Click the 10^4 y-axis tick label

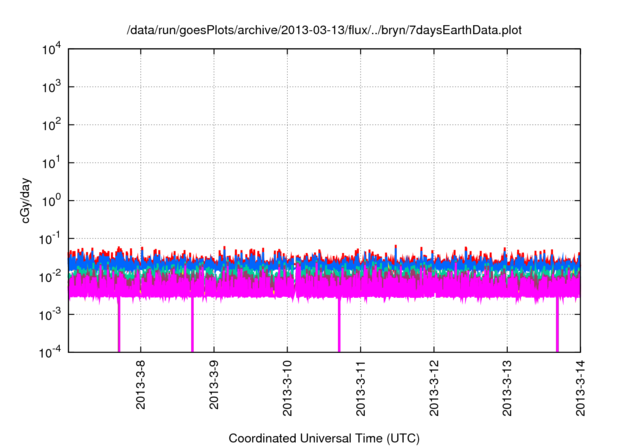[52, 50]
